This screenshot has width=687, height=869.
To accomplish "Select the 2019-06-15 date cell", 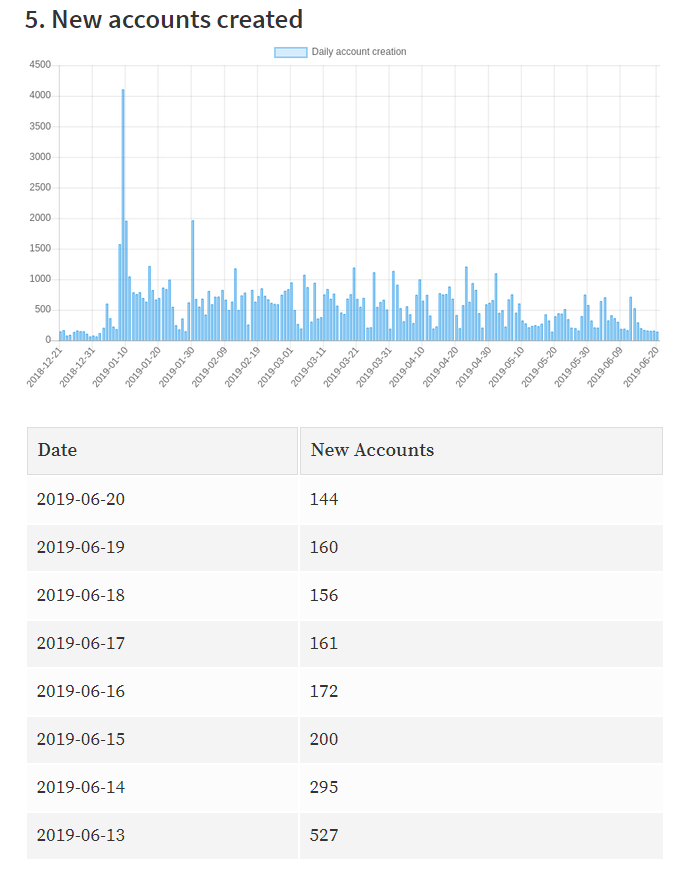I will (x=81, y=739).
